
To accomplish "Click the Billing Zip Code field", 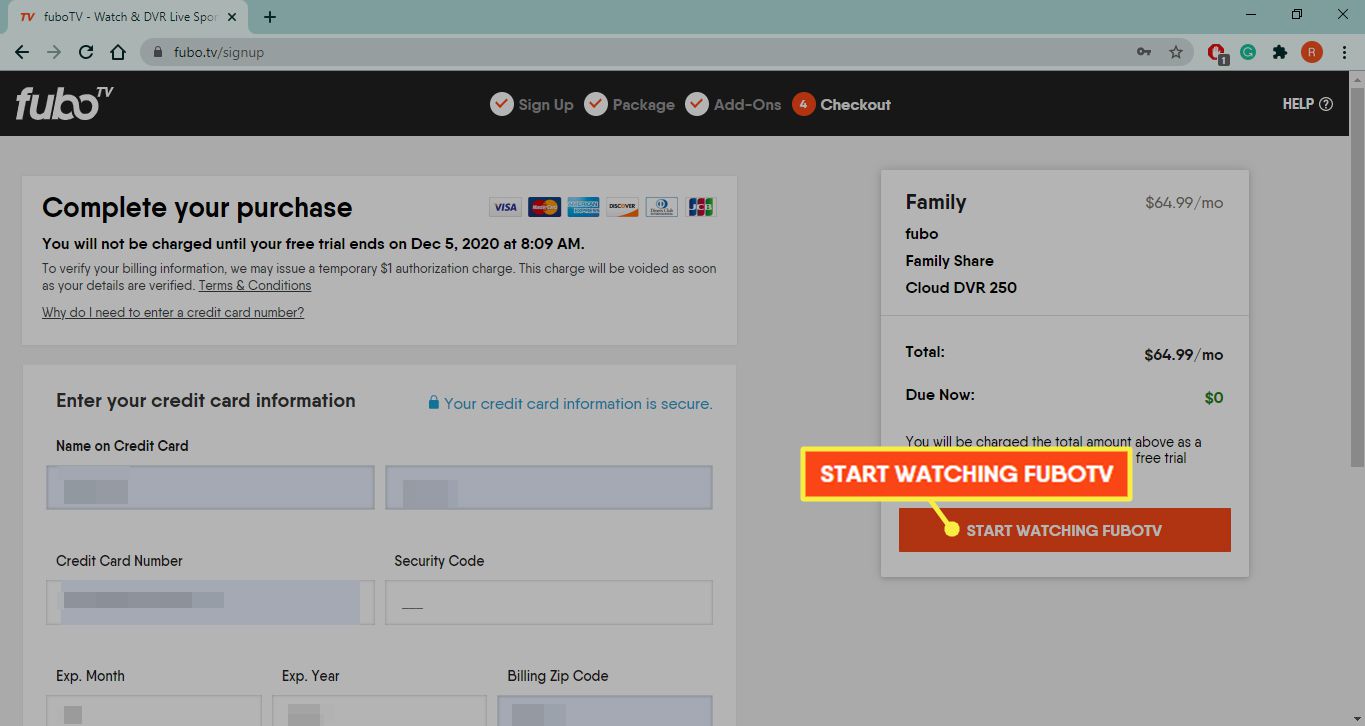I will point(605,711).
